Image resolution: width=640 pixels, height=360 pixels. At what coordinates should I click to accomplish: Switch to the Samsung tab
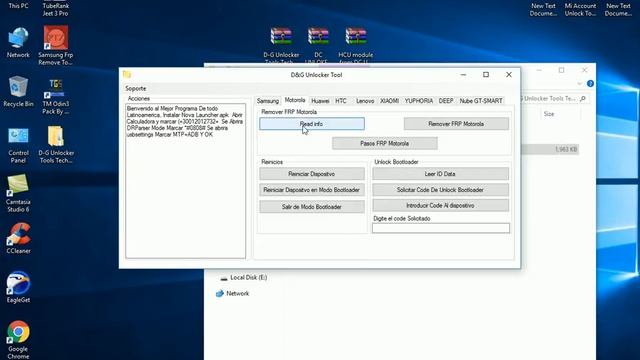click(x=268, y=101)
